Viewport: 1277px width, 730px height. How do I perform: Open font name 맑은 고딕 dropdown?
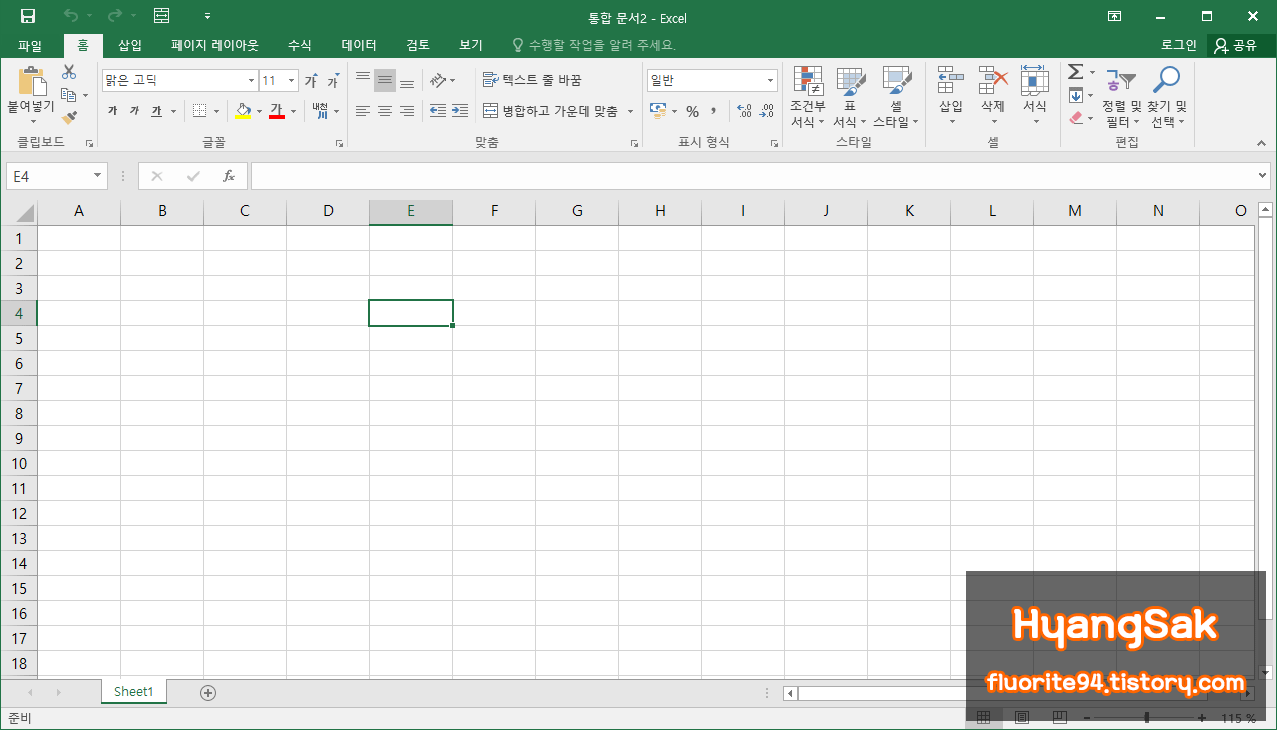coord(251,80)
